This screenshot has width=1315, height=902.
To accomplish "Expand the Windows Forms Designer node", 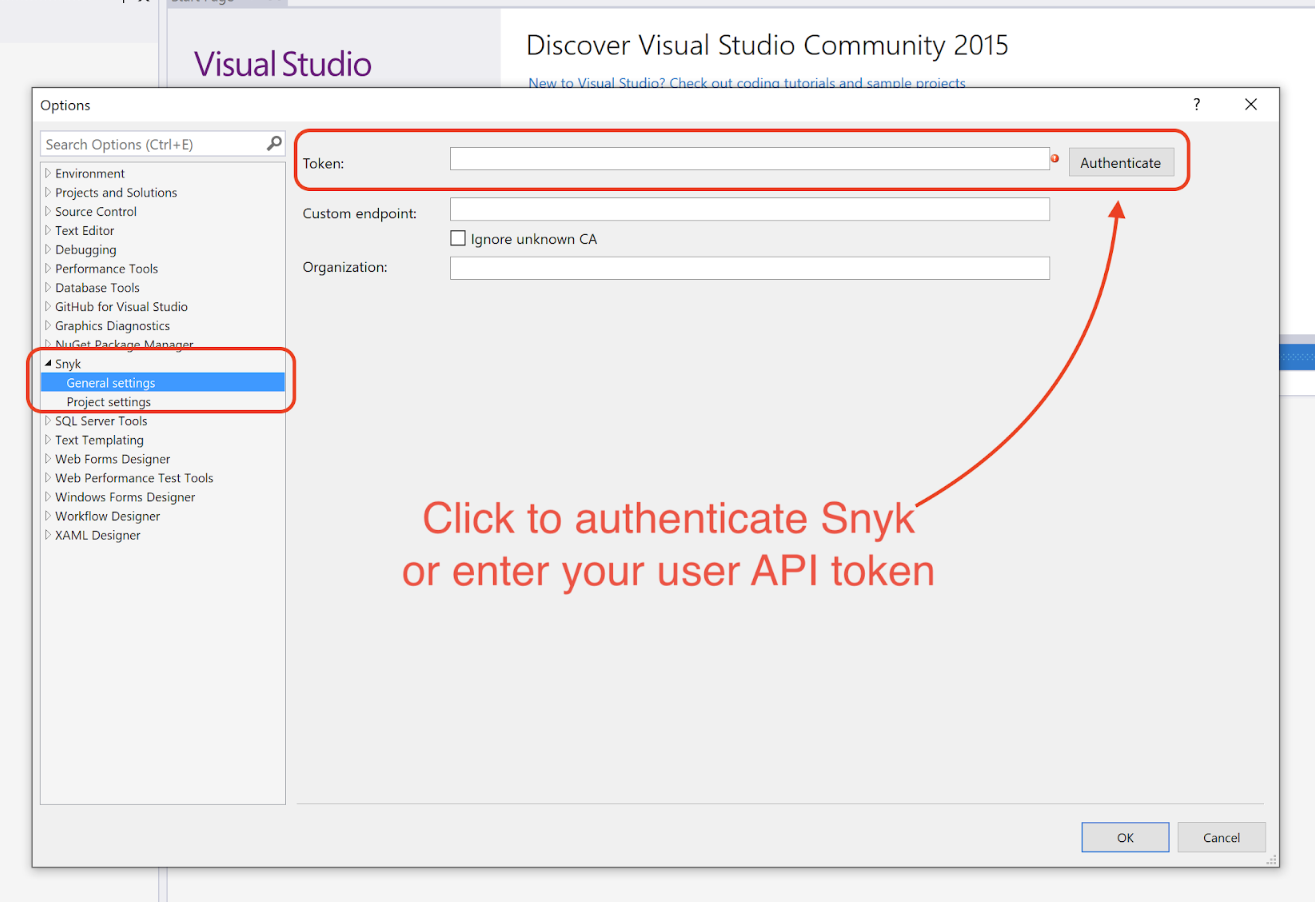I will pyautogui.click(x=48, y=497).
